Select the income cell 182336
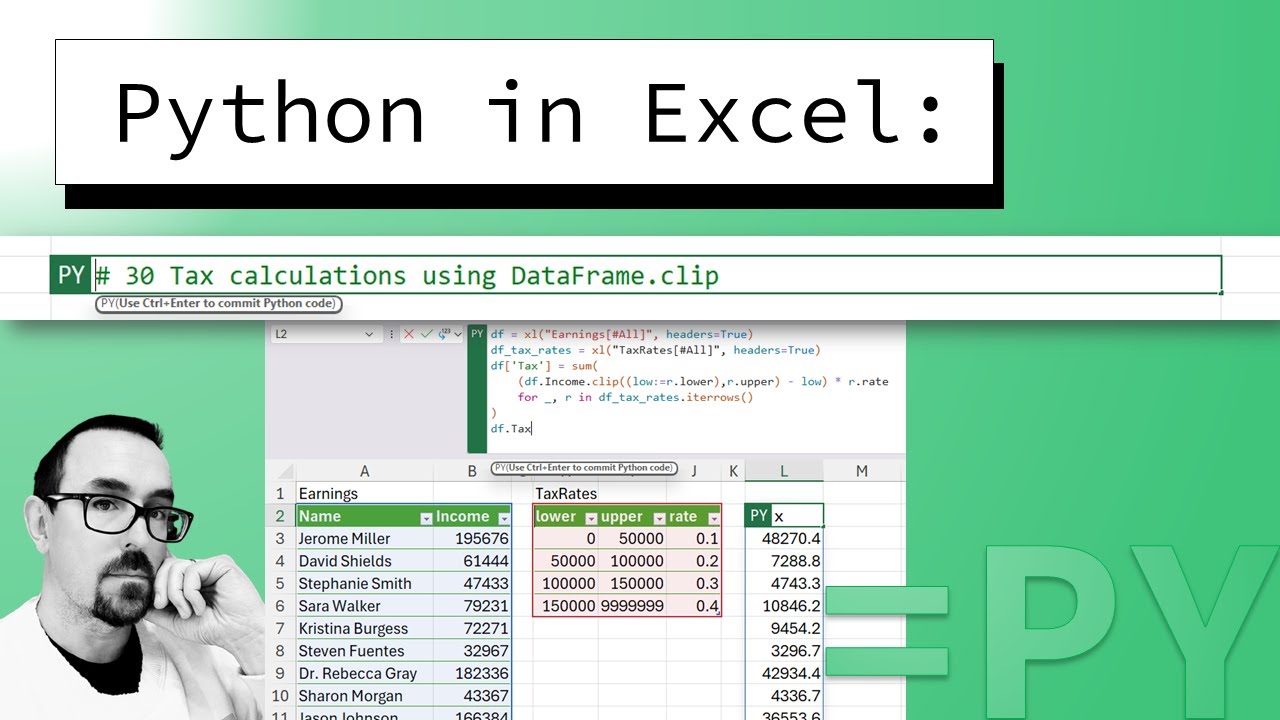The image size is (1280, 720). point(472,674)
